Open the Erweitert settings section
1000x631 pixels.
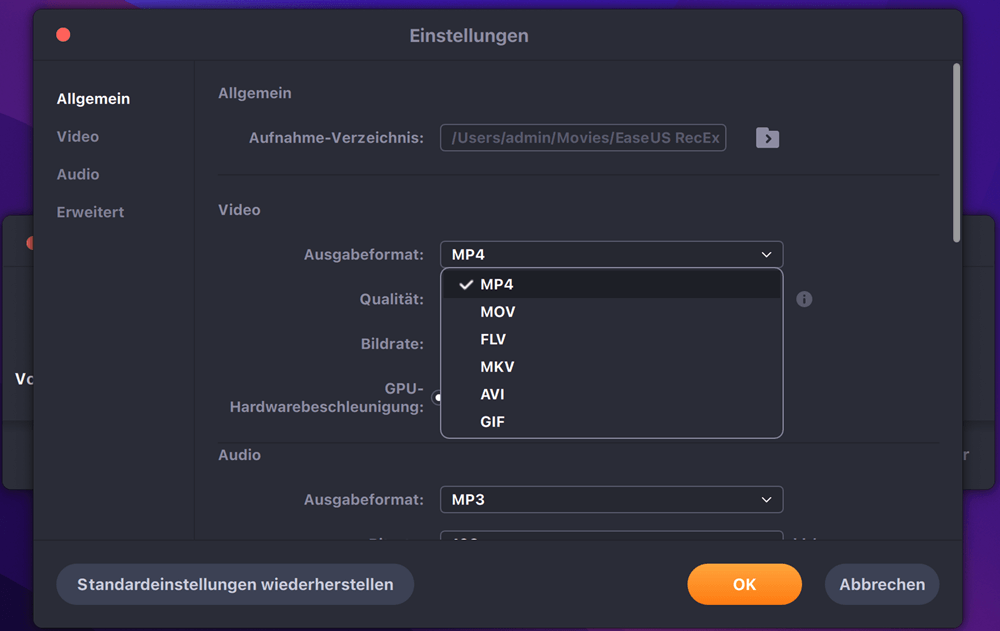pos(90,212)
